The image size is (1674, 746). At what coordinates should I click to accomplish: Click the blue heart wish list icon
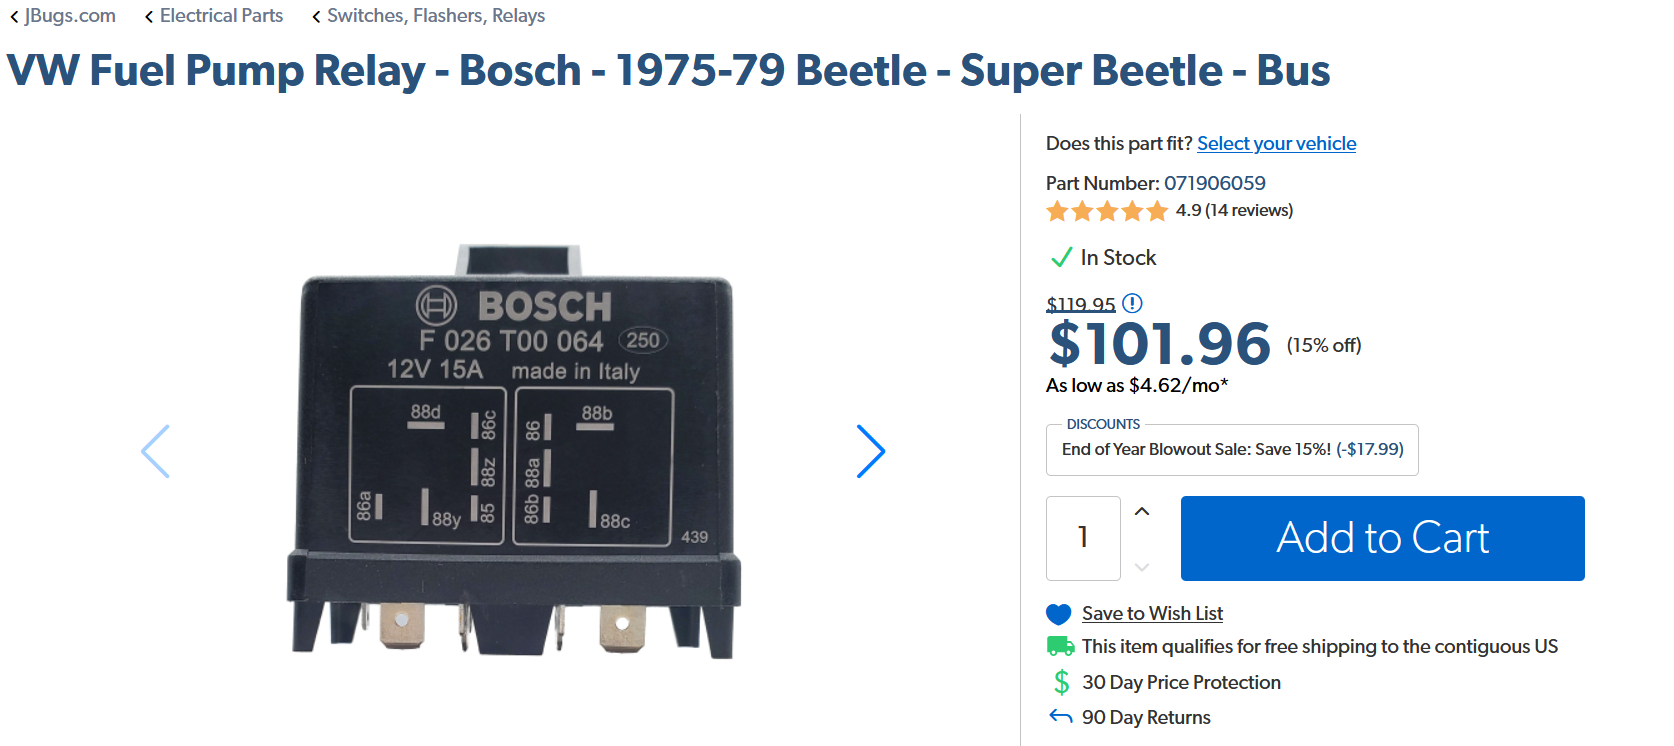pyautogui.click(x=1058, y=614)
